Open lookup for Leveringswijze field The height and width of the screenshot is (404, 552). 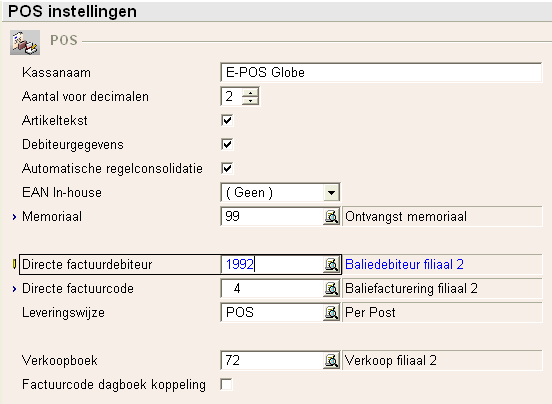pos(331,313)
